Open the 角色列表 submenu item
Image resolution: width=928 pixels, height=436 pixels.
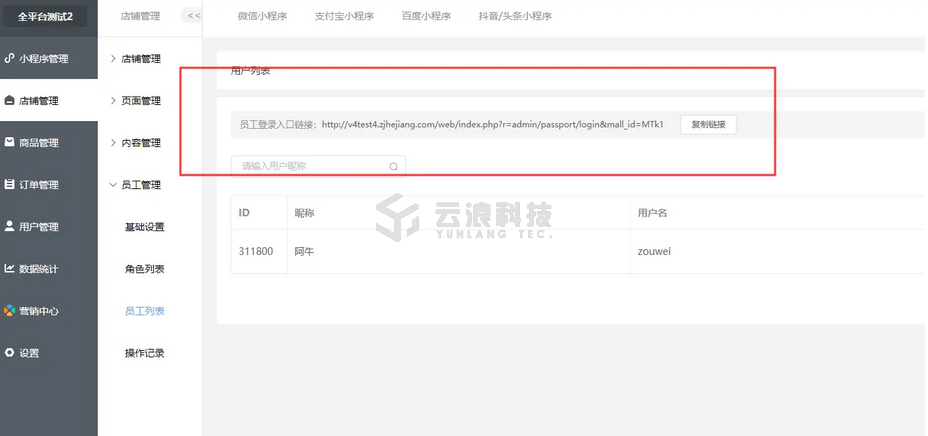tap(144, 269)
